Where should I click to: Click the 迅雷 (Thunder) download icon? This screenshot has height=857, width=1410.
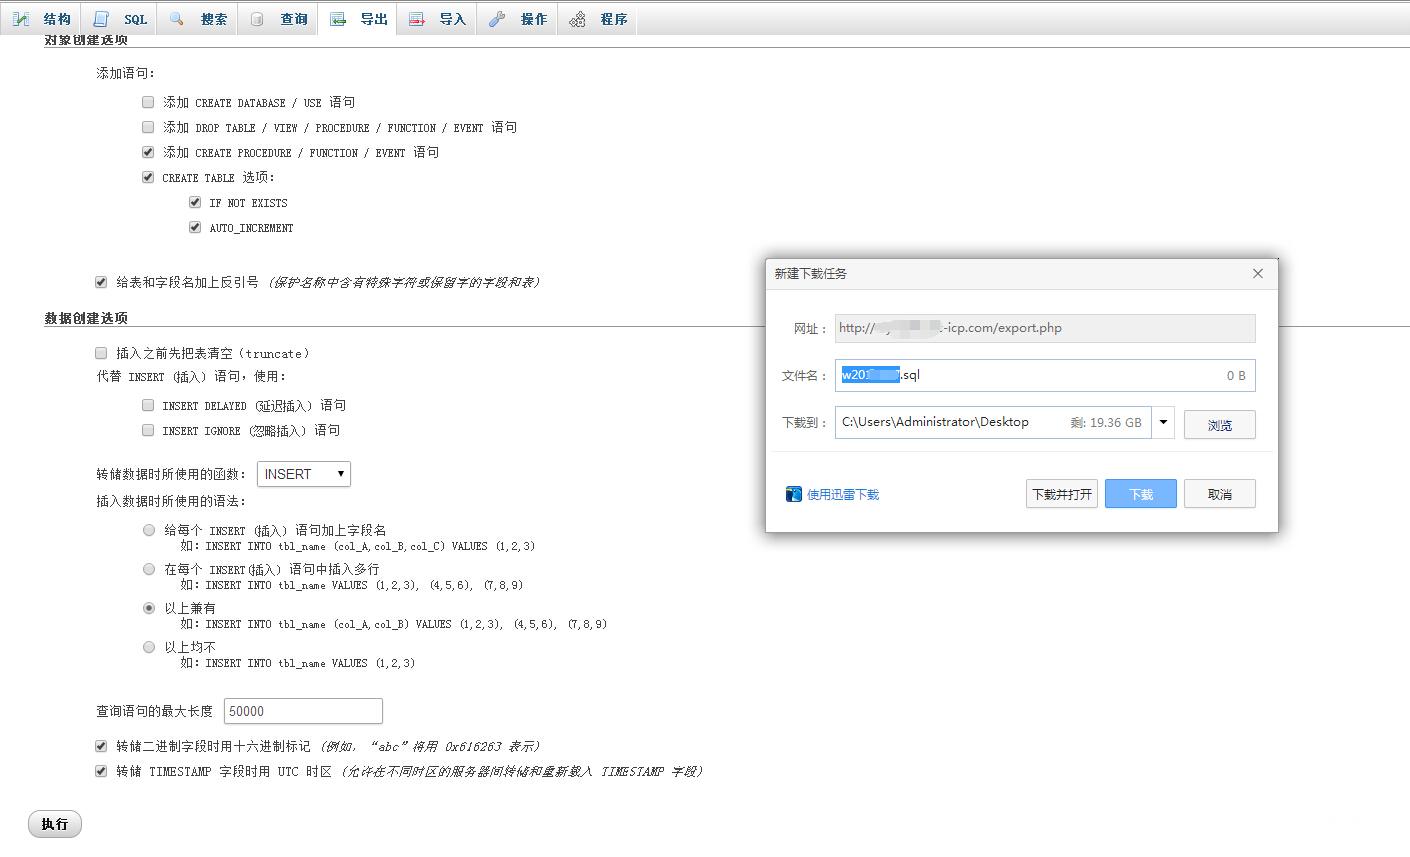tap(794, 494)
